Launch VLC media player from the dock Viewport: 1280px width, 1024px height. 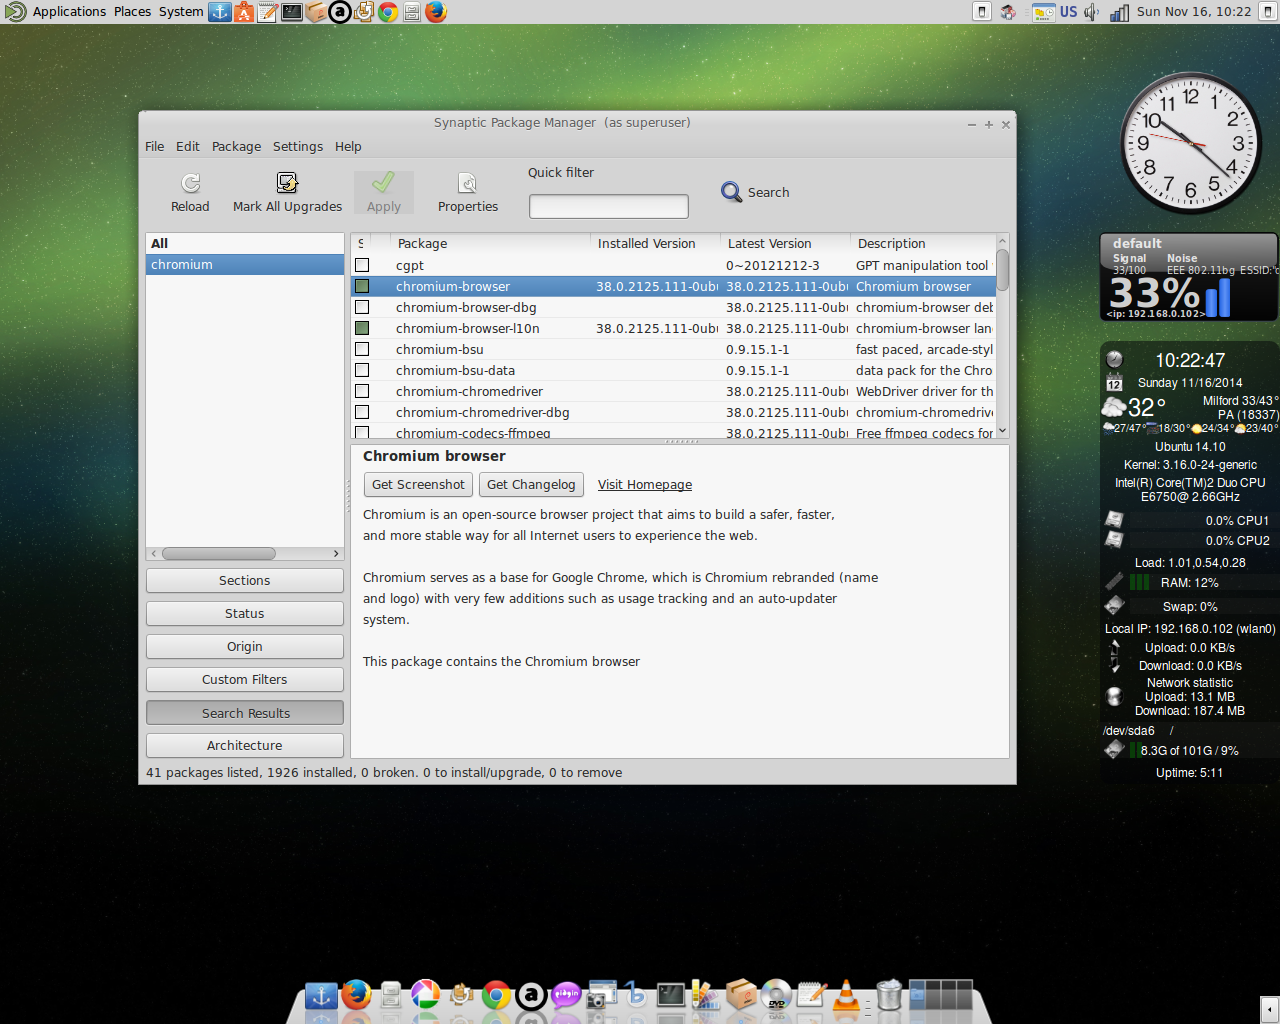pos(846,995)
